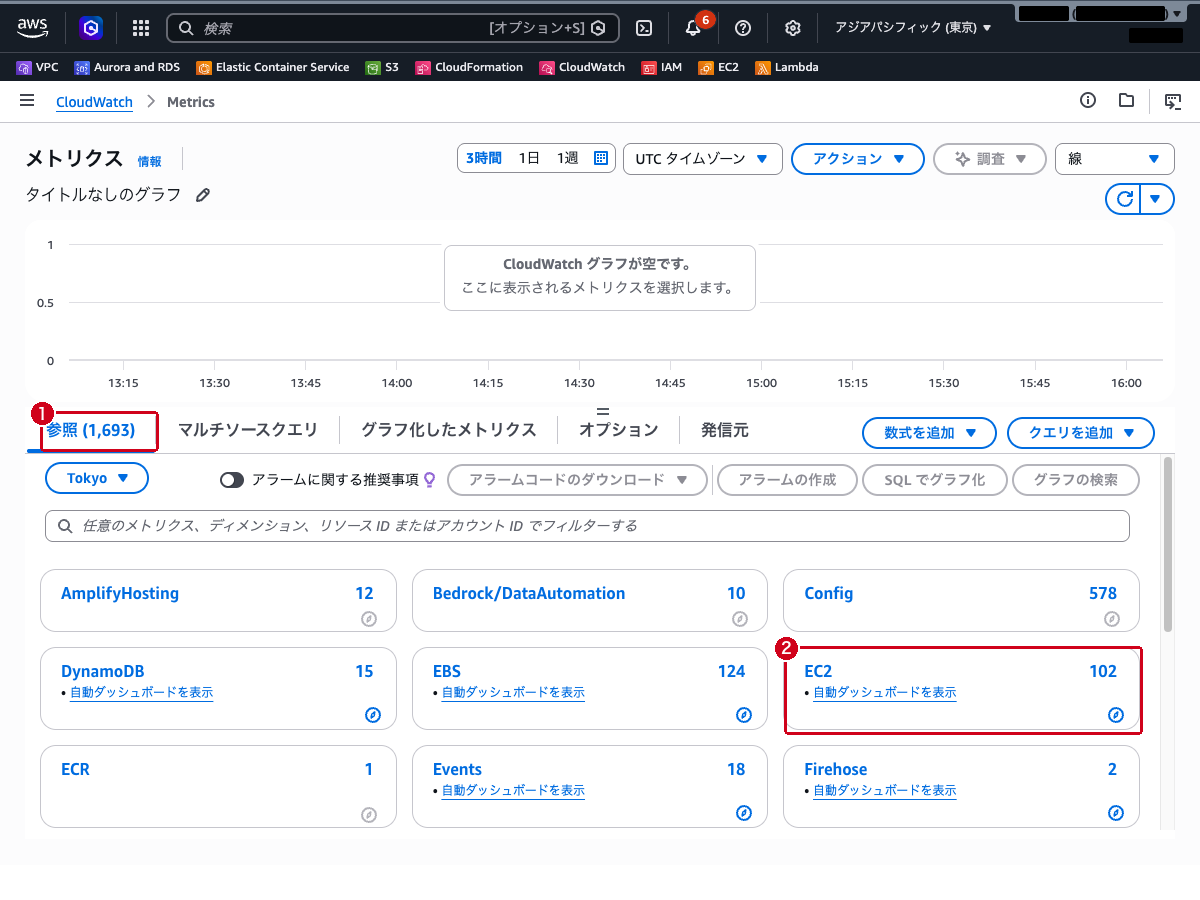Open CloudFormation bookmark shortcut
The image size is (1200, 900).
coord(469,68)
